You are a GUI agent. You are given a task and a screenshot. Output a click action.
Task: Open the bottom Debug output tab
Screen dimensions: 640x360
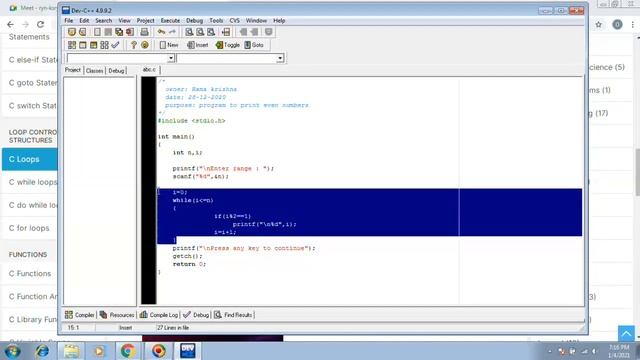[x=196, y=315]
